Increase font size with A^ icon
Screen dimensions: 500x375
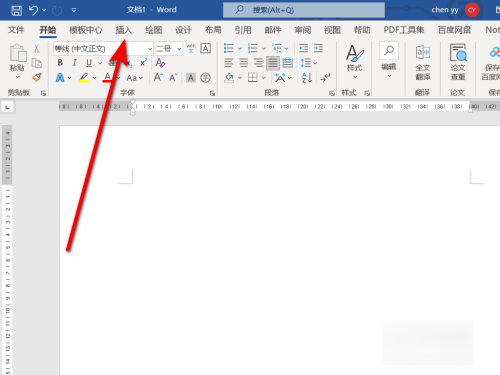tap(158, 78)
